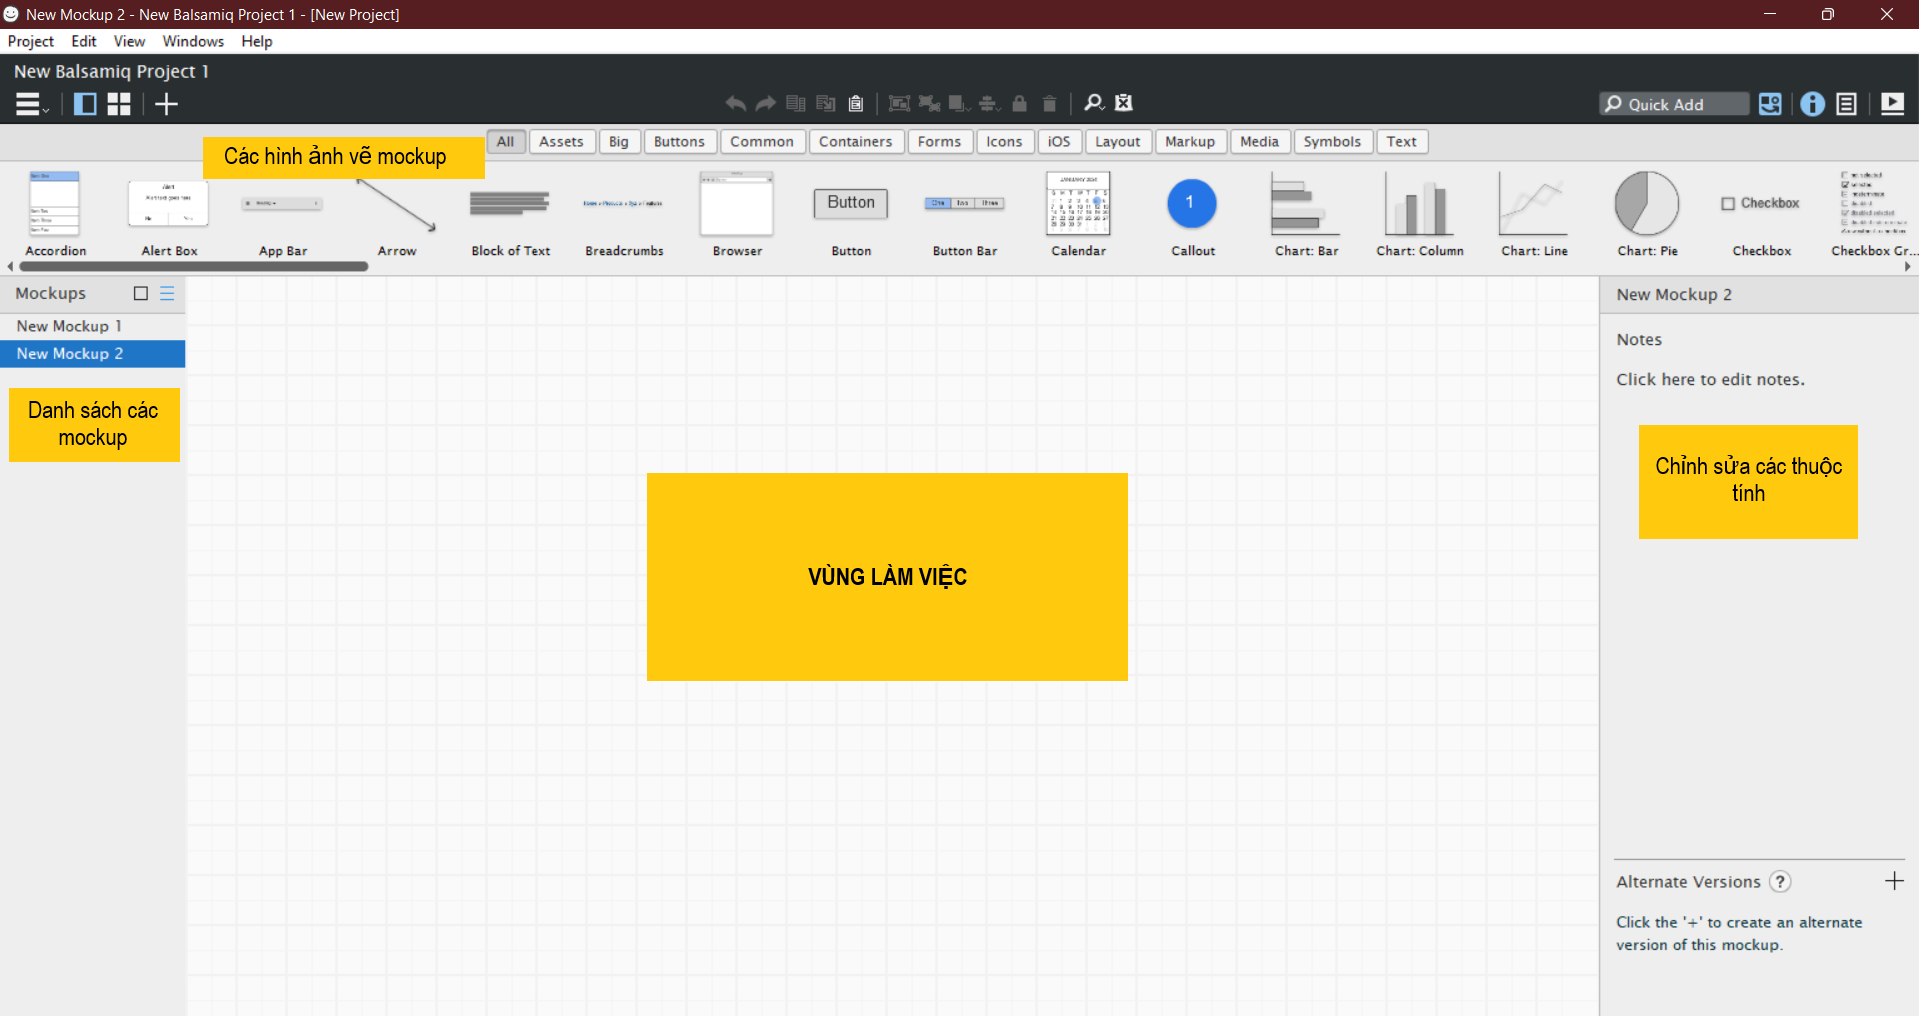Viewport: 1919px width, 1016px height.
Task: Click the paste clipboard icon in the toolbar
Action: pyautogui.click(x=856, y=104)
